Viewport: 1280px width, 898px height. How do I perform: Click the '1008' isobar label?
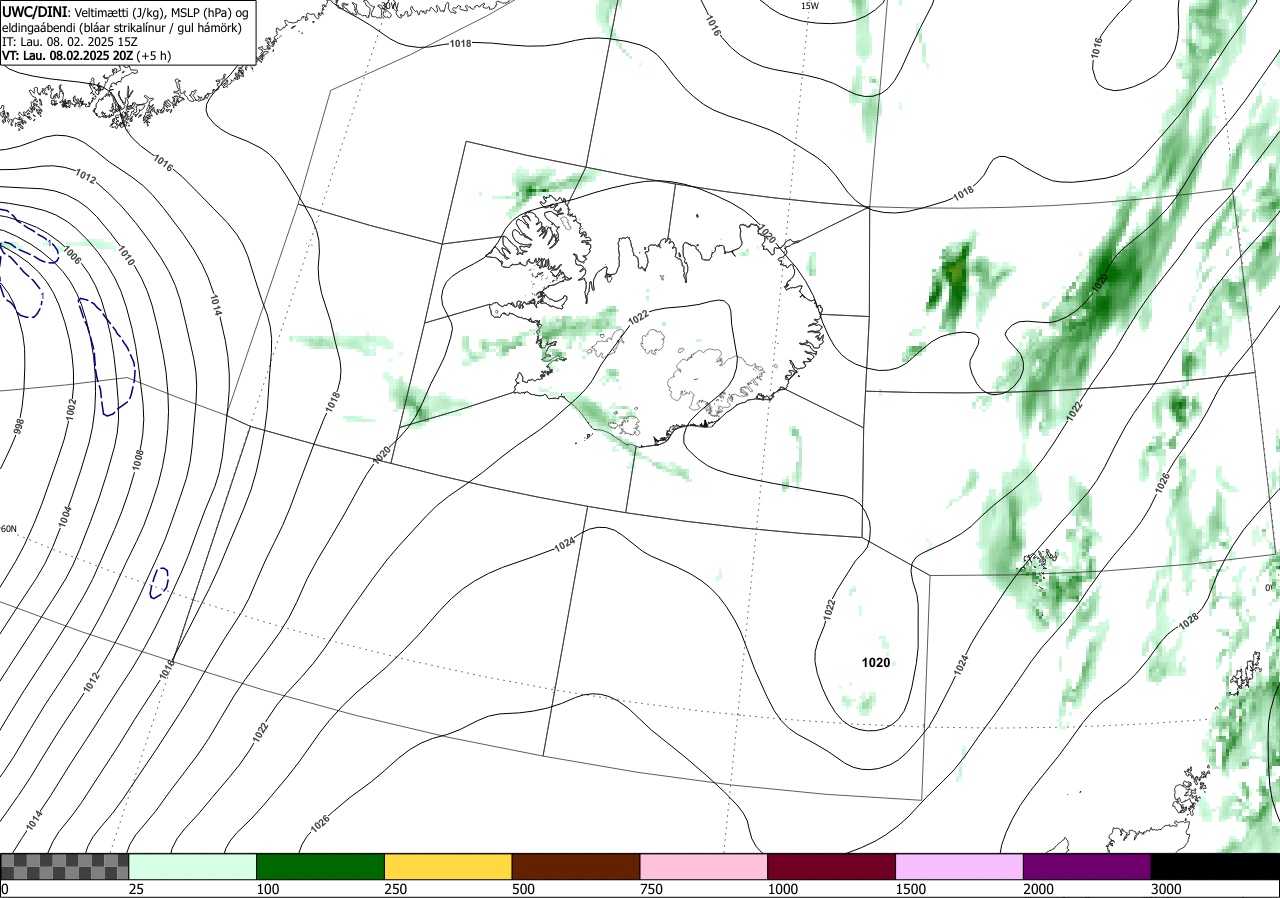coord(138,460)
